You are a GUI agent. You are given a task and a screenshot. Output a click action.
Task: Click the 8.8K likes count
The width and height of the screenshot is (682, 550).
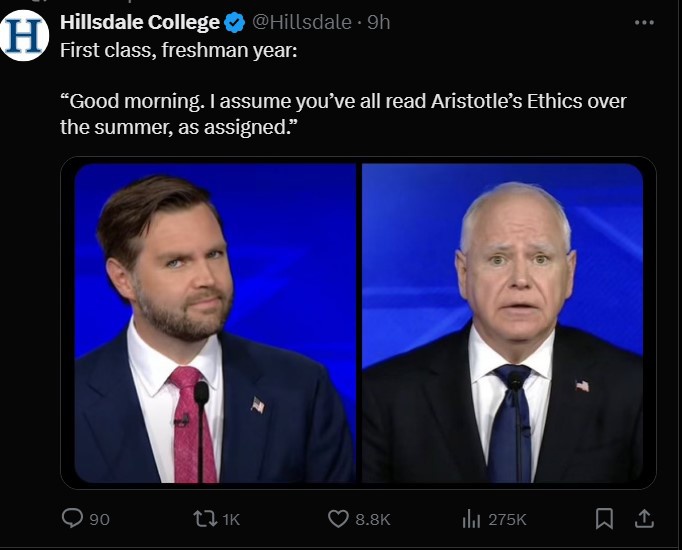click(x=372, y=519)
